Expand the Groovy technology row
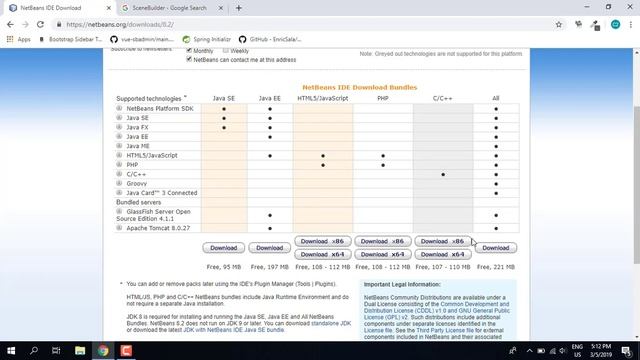Screen dimensions: 640x360 [119, 183]
